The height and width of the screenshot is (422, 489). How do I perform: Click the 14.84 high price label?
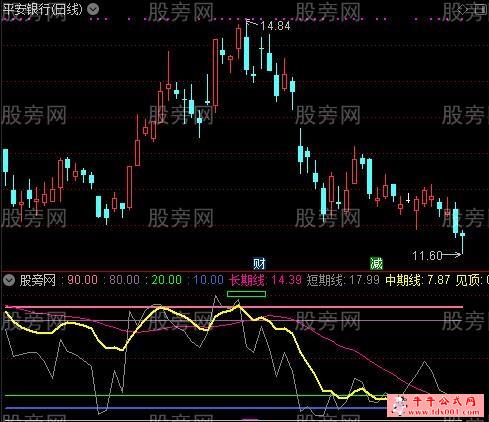[x=275, y=26]
